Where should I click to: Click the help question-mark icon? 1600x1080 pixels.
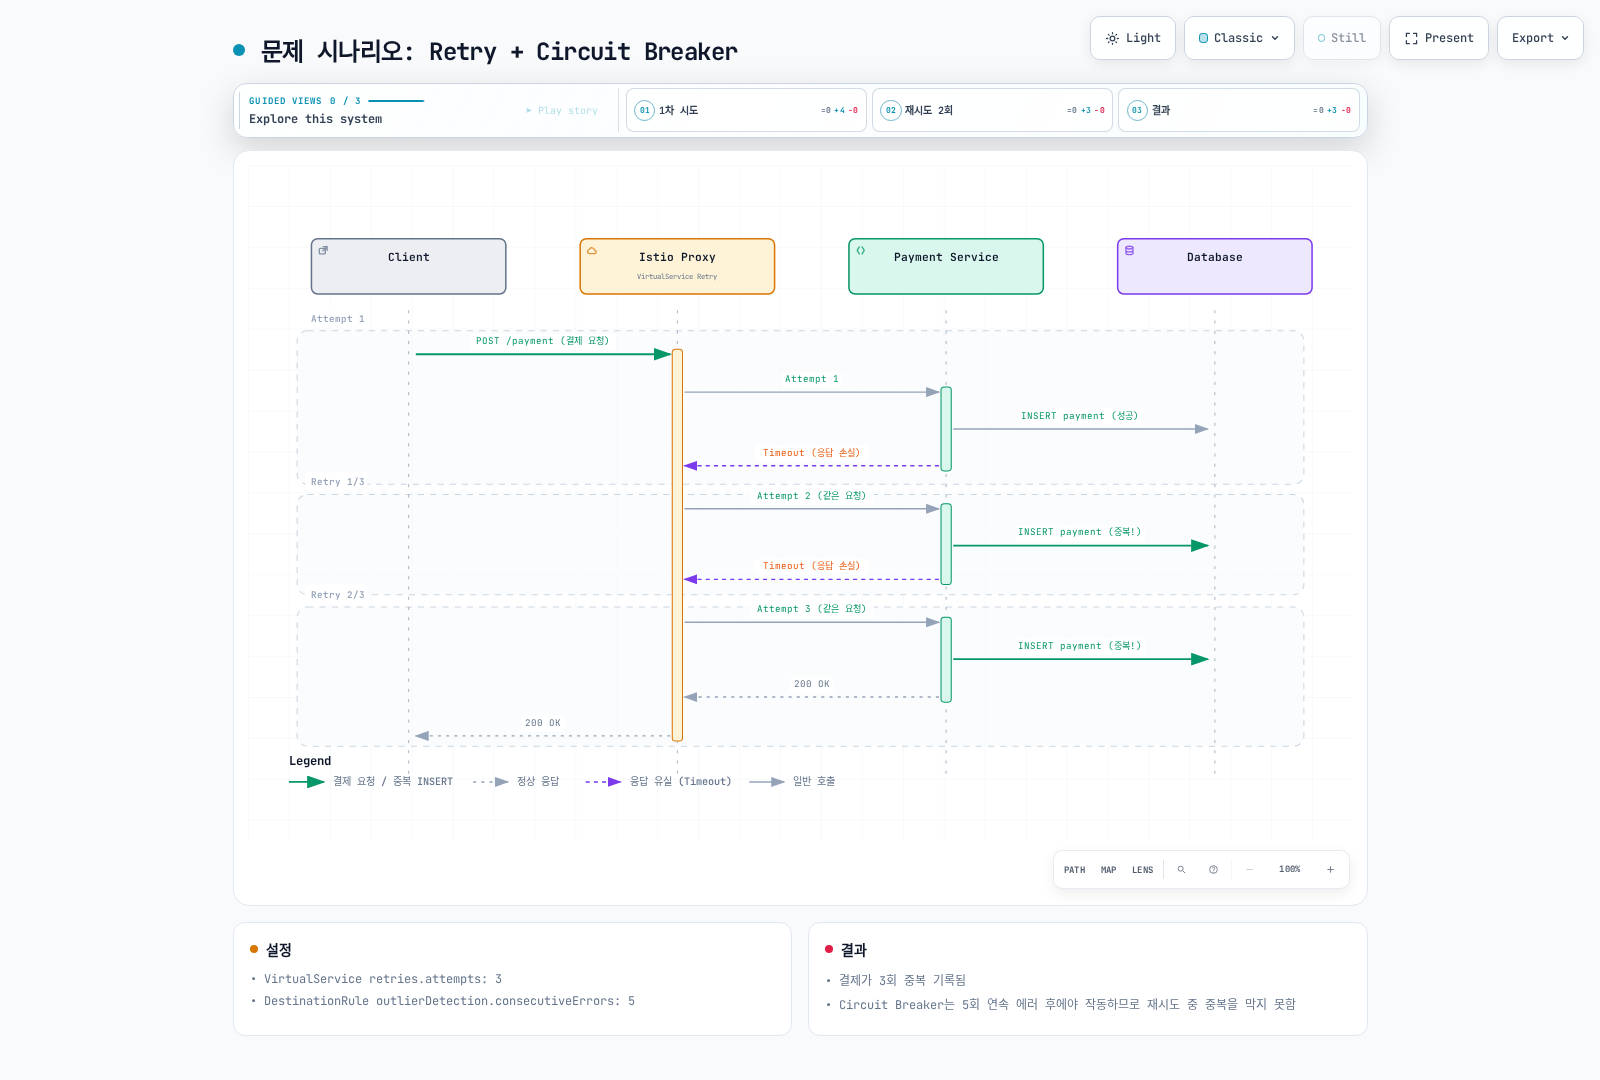(1213, 870)
